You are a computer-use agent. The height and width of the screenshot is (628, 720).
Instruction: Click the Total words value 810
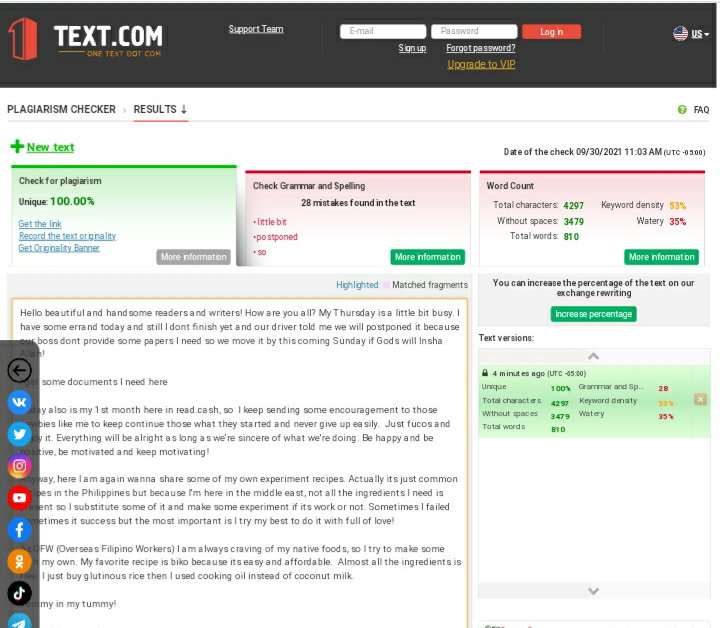(x=571, y=236)
